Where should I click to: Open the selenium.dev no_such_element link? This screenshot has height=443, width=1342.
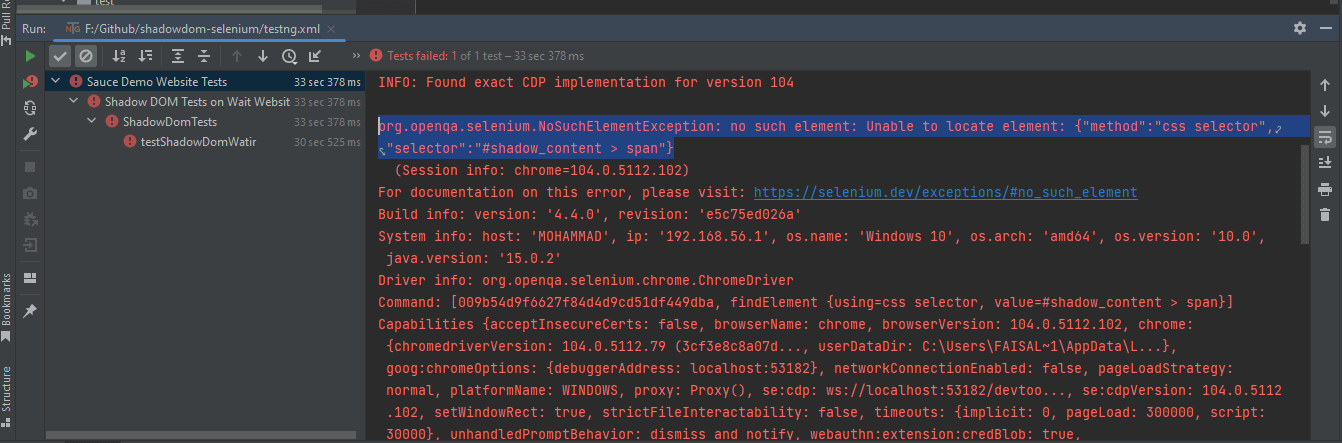(x=945, y=192)
